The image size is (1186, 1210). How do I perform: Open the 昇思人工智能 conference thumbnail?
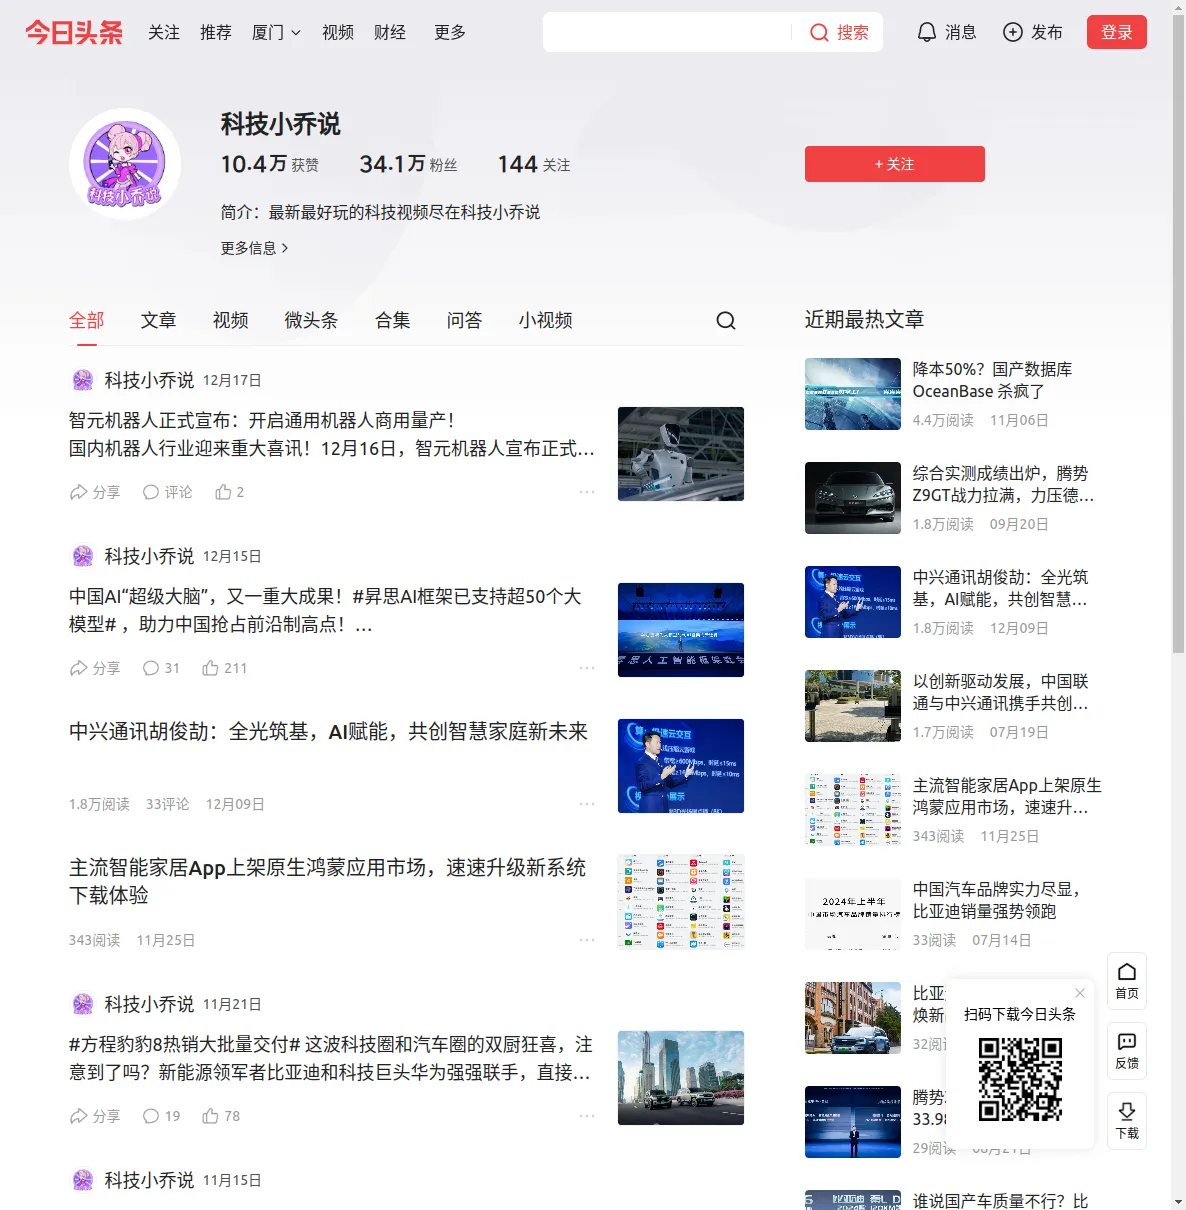pyautogui.click(x=681, y=630)
